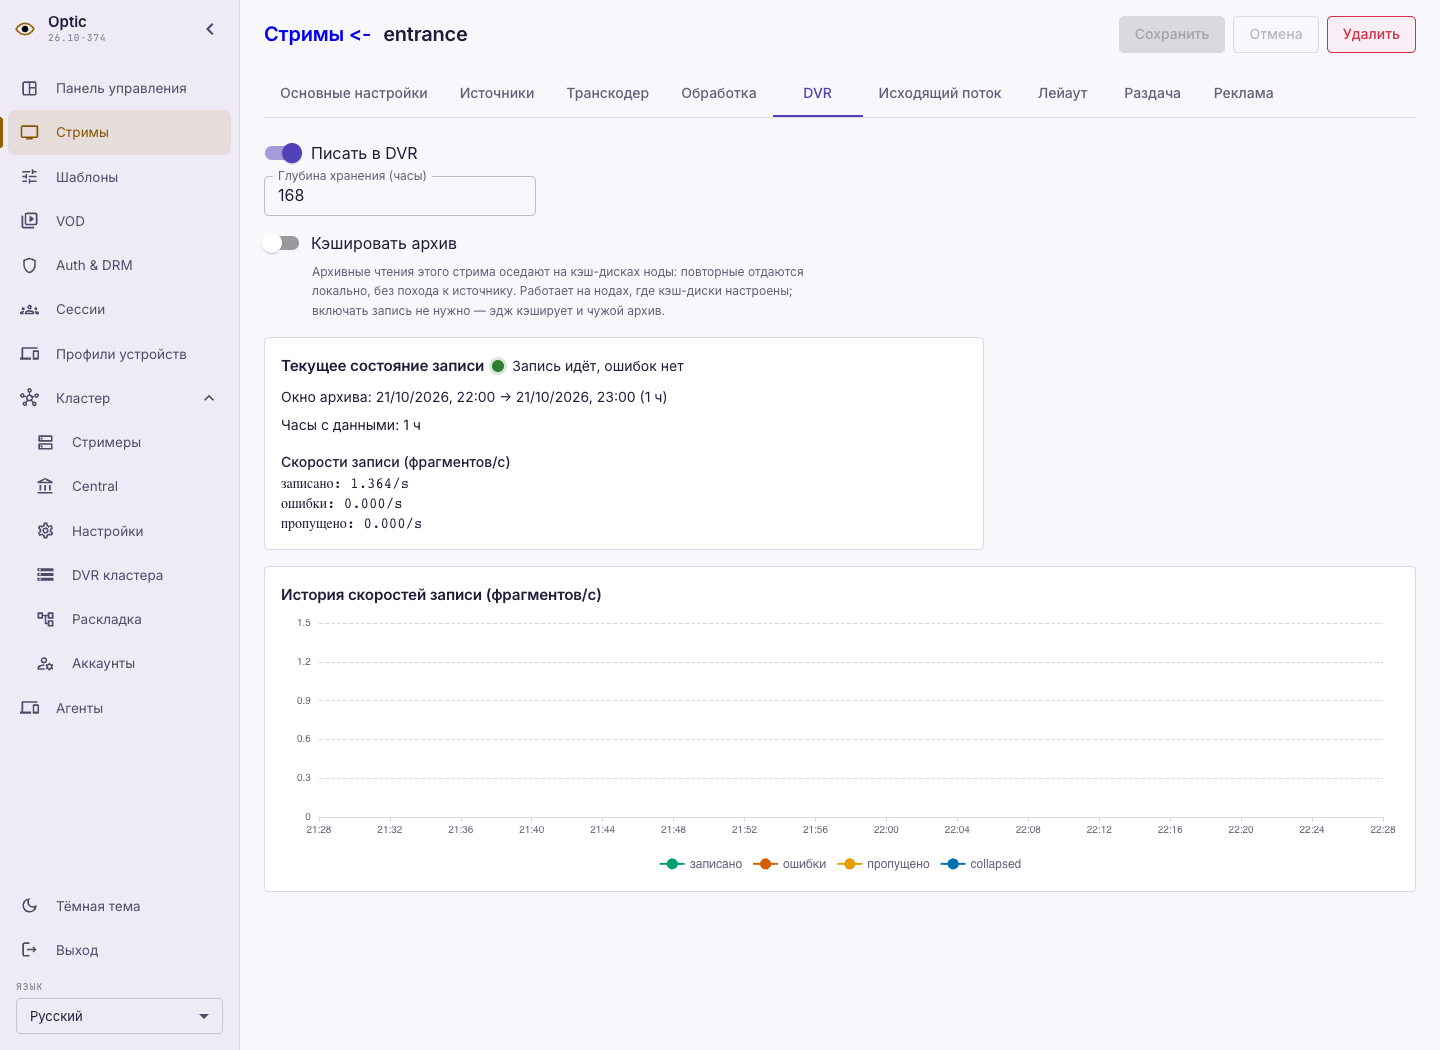This screenshot has height=1050, width=1440.
Task: Toggle the ошибки series in chart legend
Action: coord(790,864)
